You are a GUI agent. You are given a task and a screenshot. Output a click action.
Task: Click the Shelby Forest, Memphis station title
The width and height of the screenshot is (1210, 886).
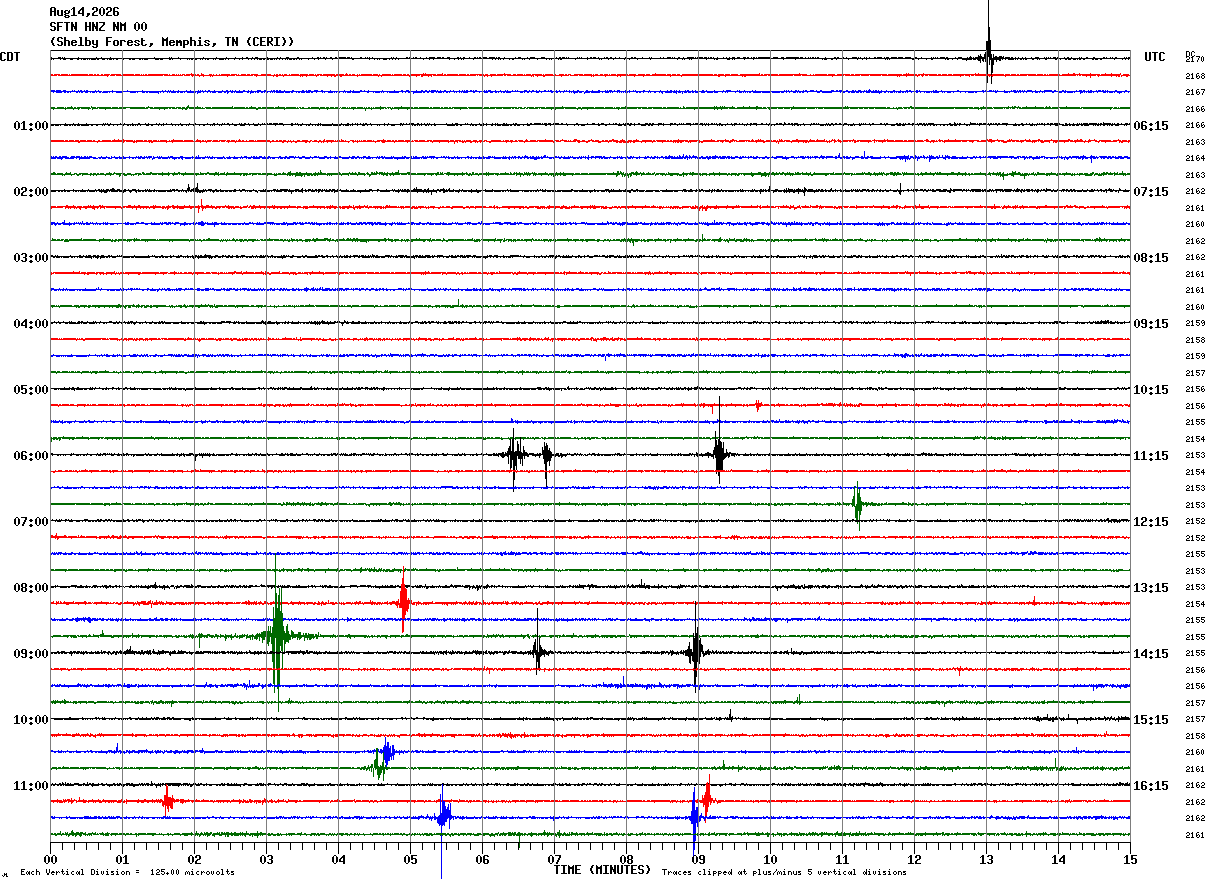click(172, 42)
